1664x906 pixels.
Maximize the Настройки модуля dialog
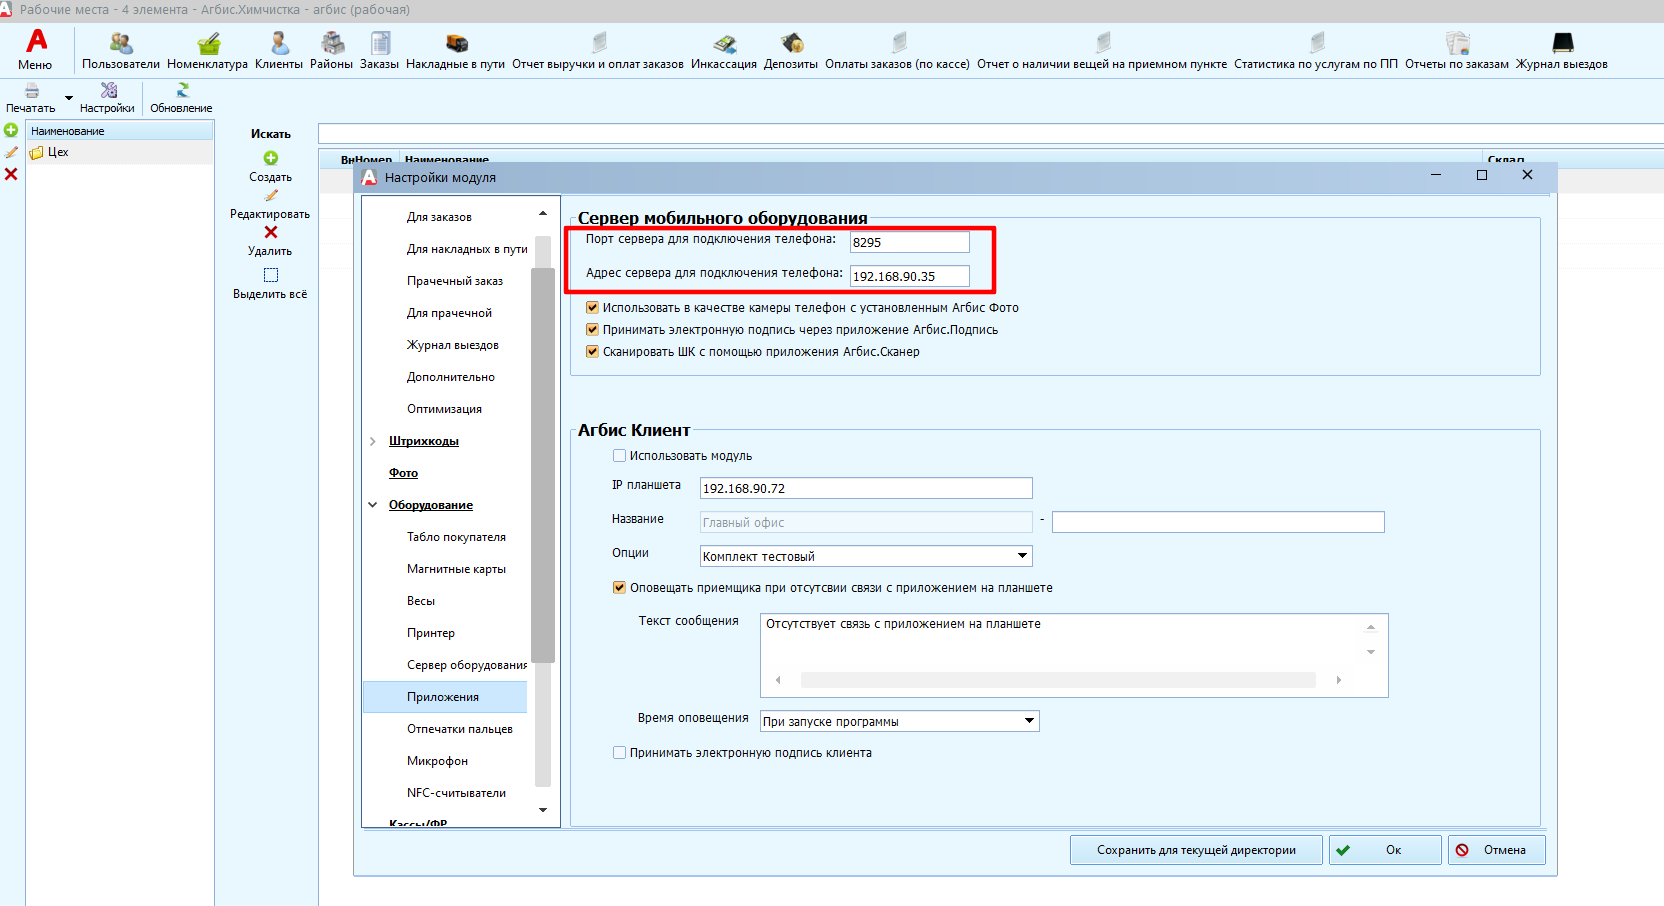pos(1482,175)
